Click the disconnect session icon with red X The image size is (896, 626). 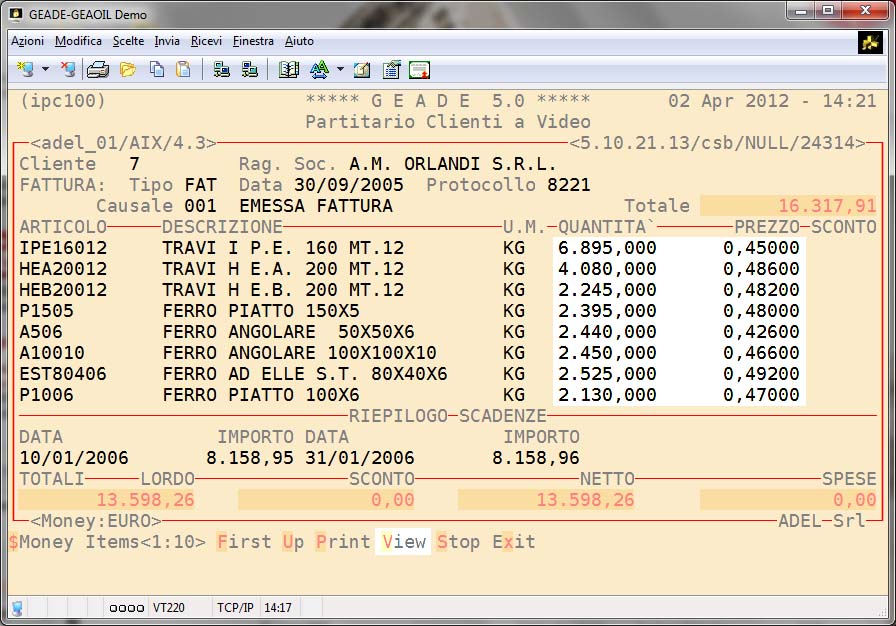coord(67,70)
